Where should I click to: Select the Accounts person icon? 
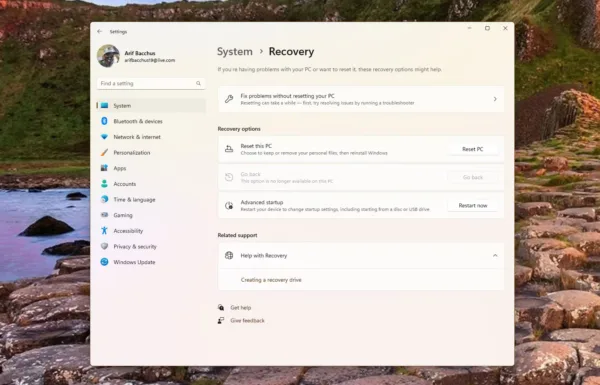click(104, 184)
